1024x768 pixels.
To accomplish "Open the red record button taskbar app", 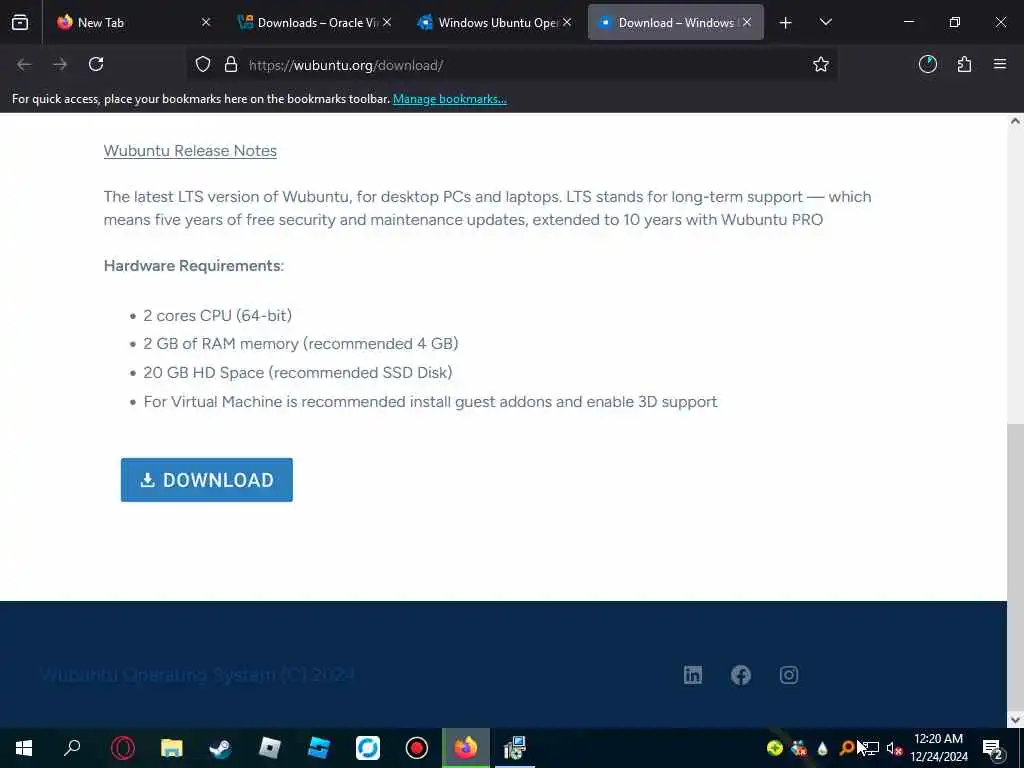I will 417,748.
